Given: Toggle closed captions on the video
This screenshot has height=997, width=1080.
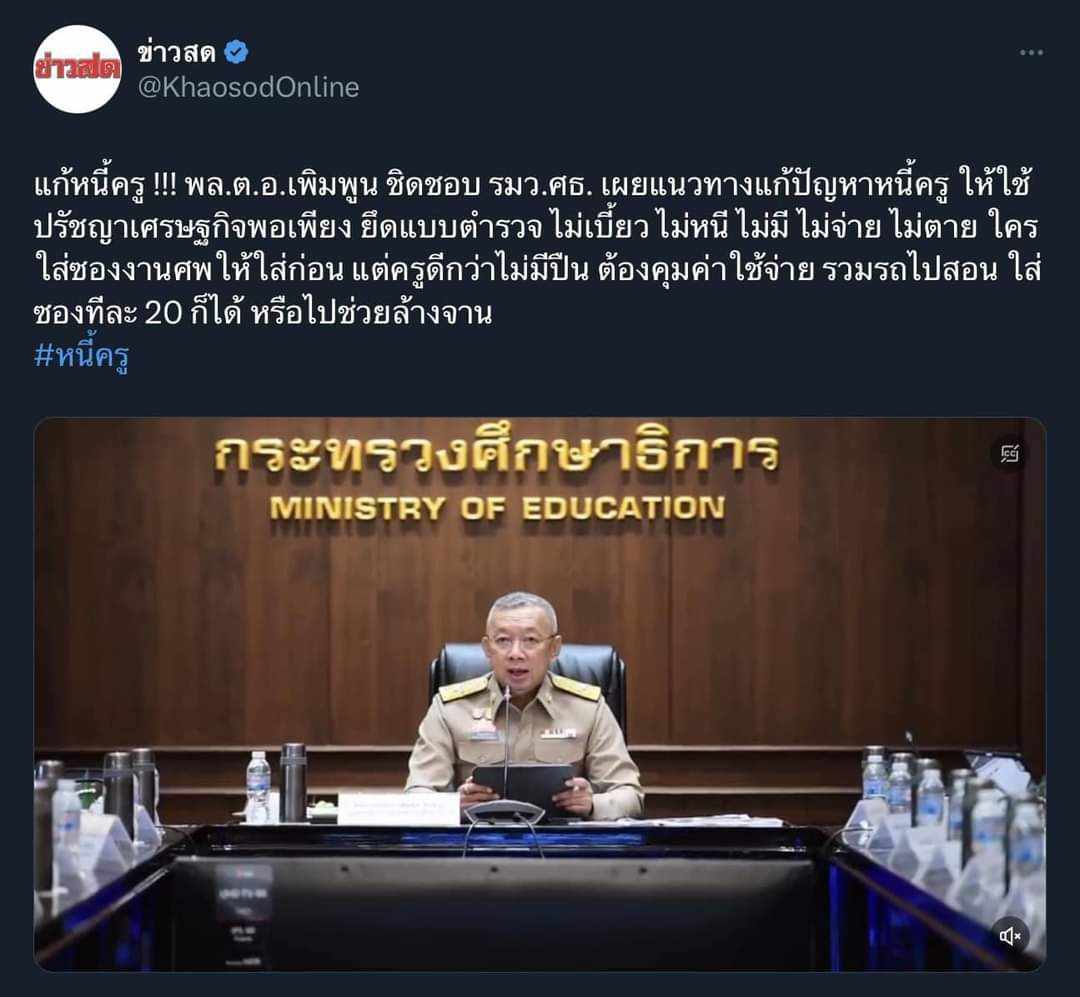Looking at the screenshot, I should [x=1009, y=453].
